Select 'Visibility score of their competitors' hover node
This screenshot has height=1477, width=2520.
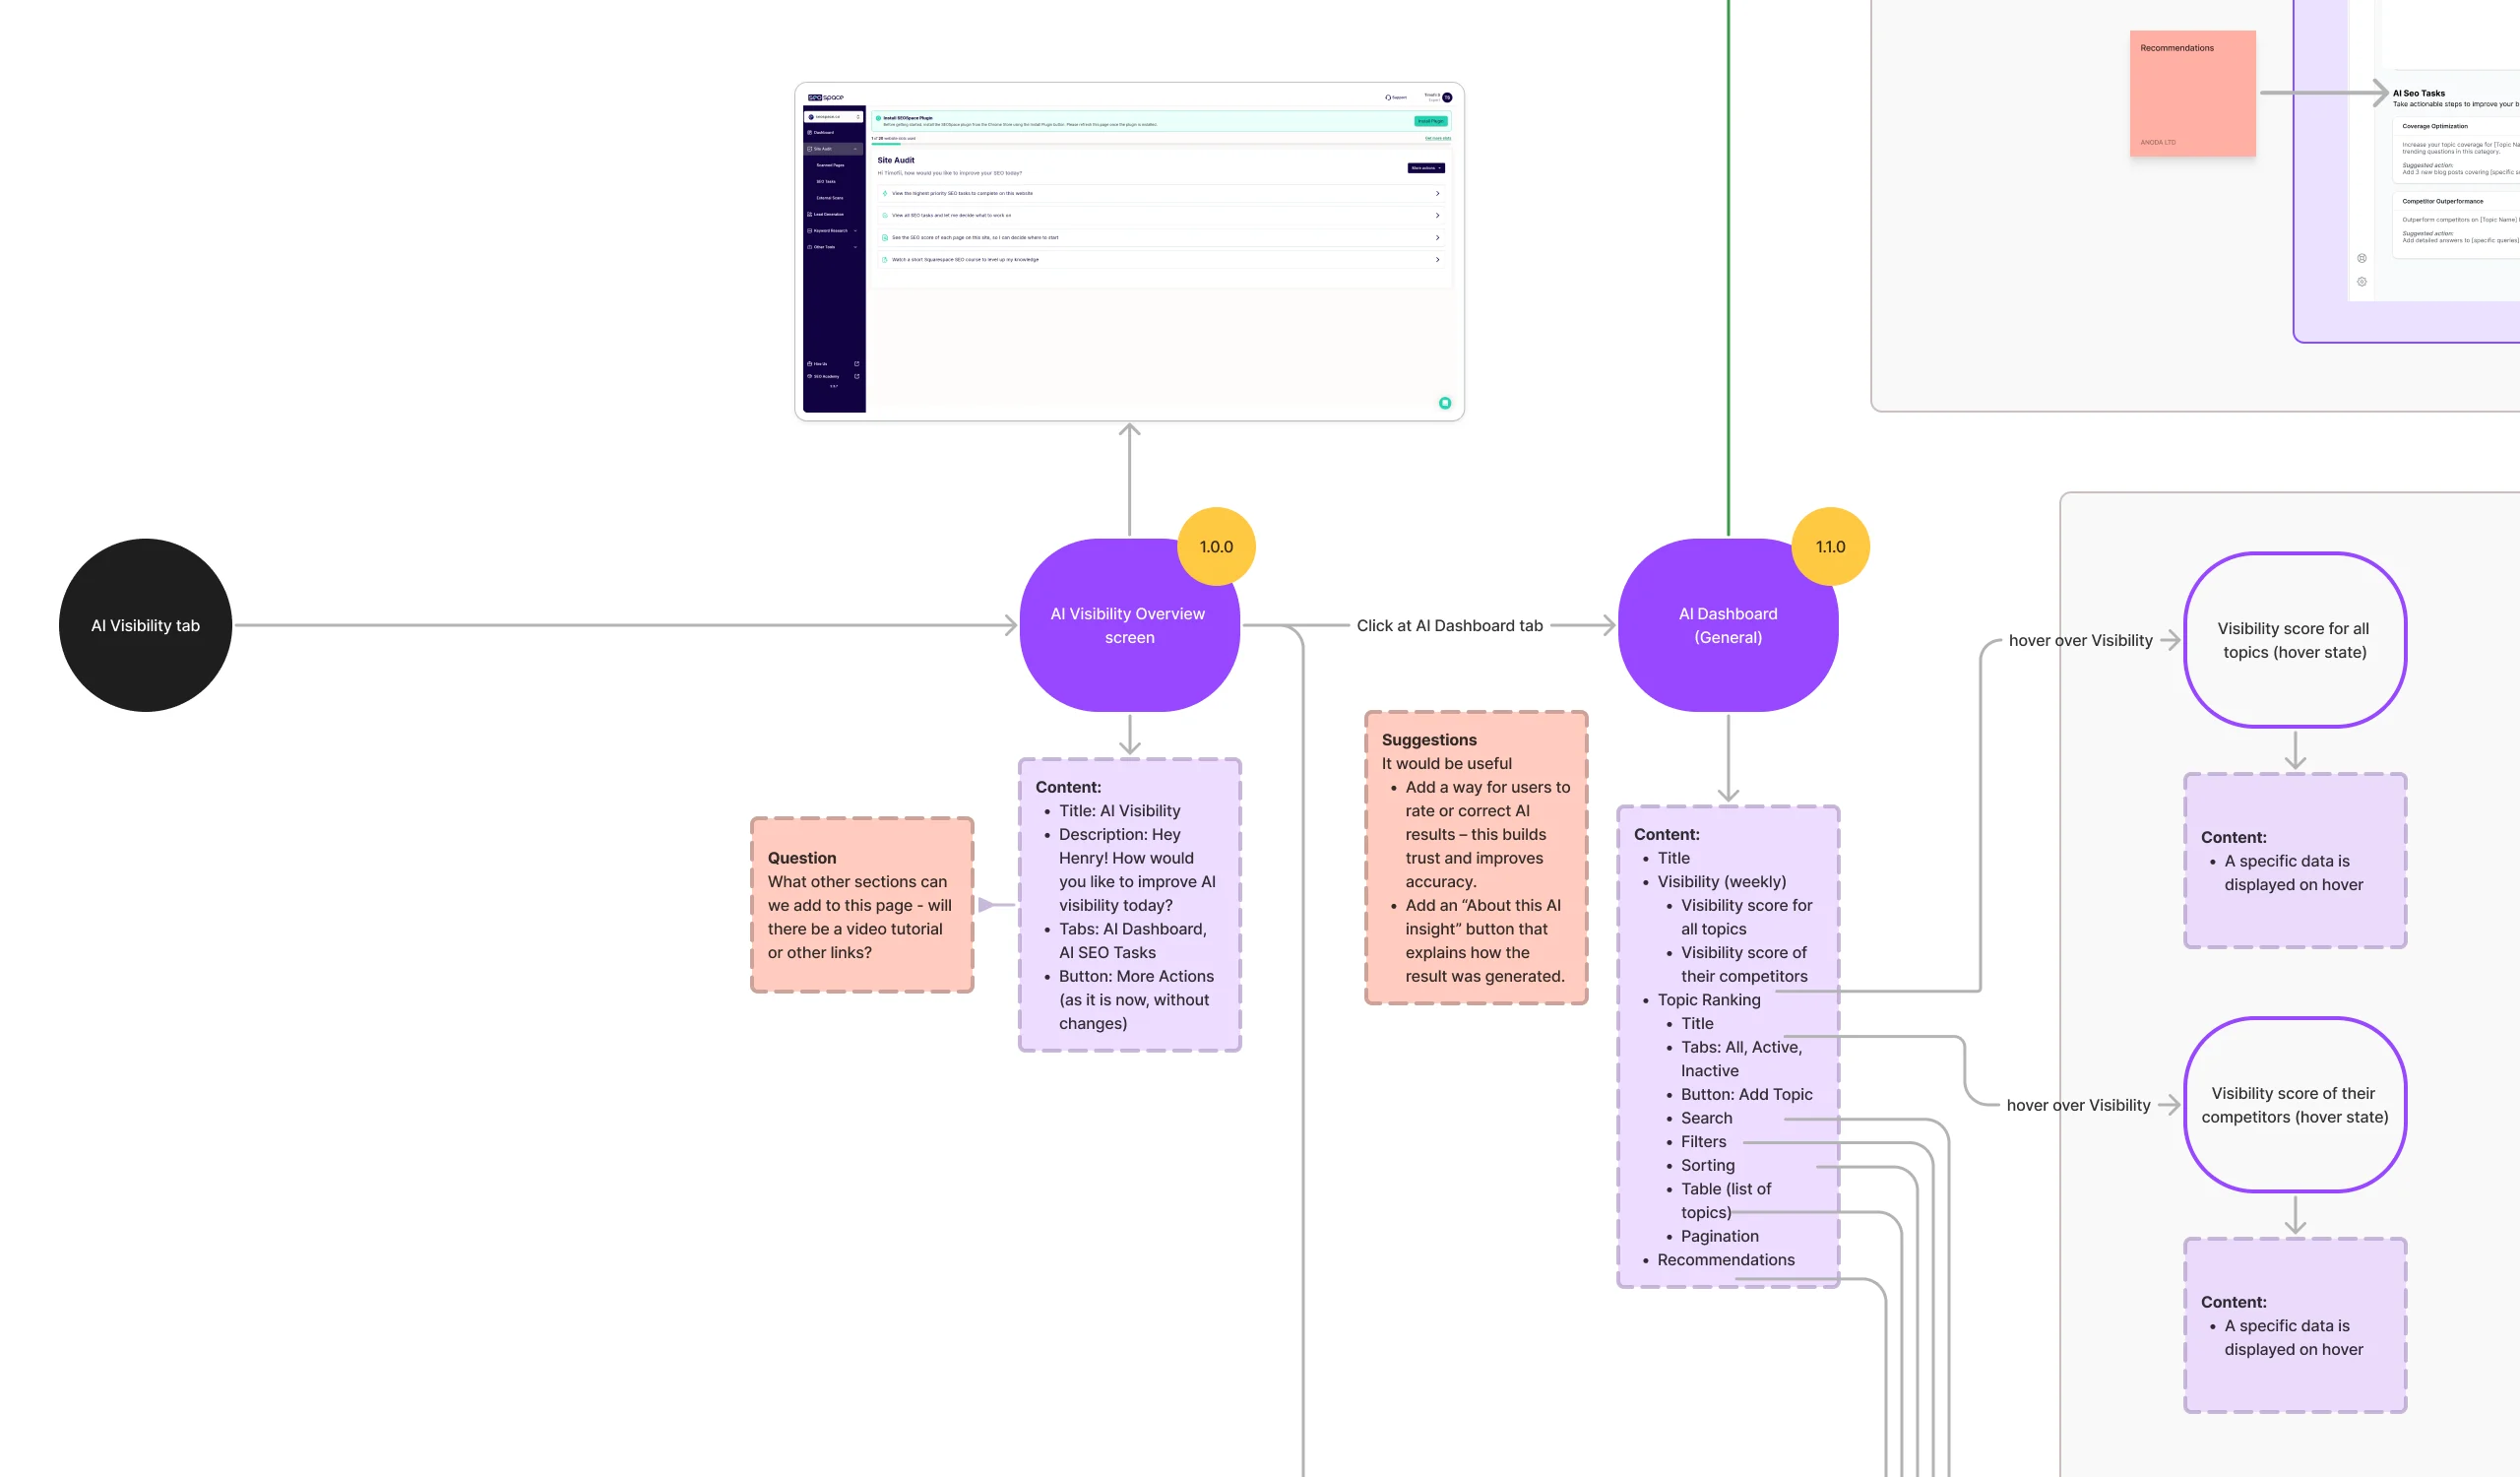2294,1105
